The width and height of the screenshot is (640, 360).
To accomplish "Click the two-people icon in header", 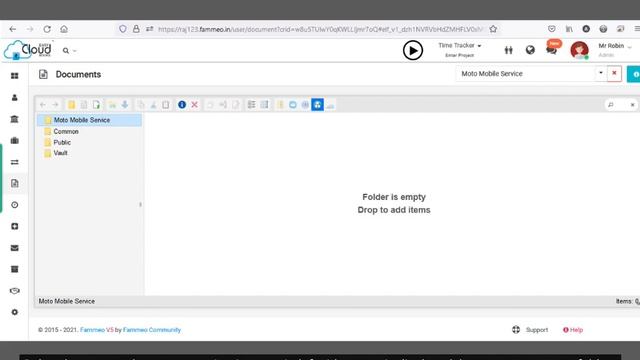I will point(508,50).
